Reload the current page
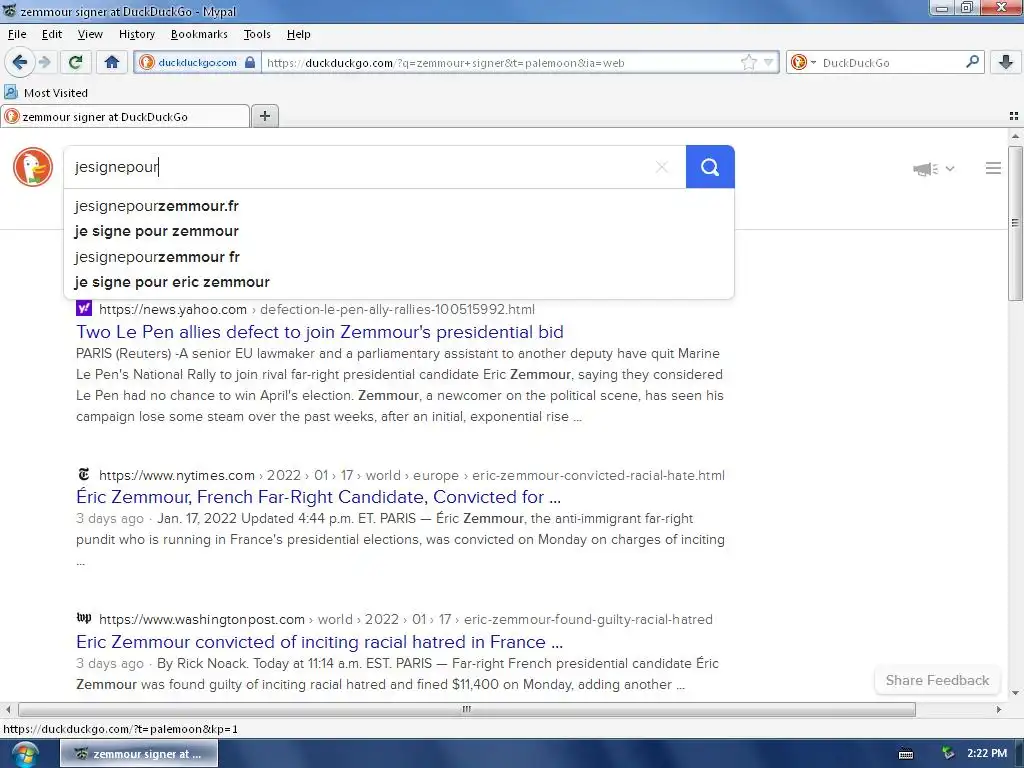 tap(75, 62)
